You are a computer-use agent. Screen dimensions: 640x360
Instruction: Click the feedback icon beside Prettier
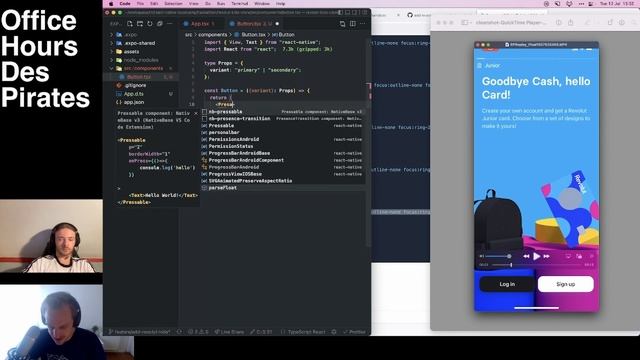tap(334, 332)
